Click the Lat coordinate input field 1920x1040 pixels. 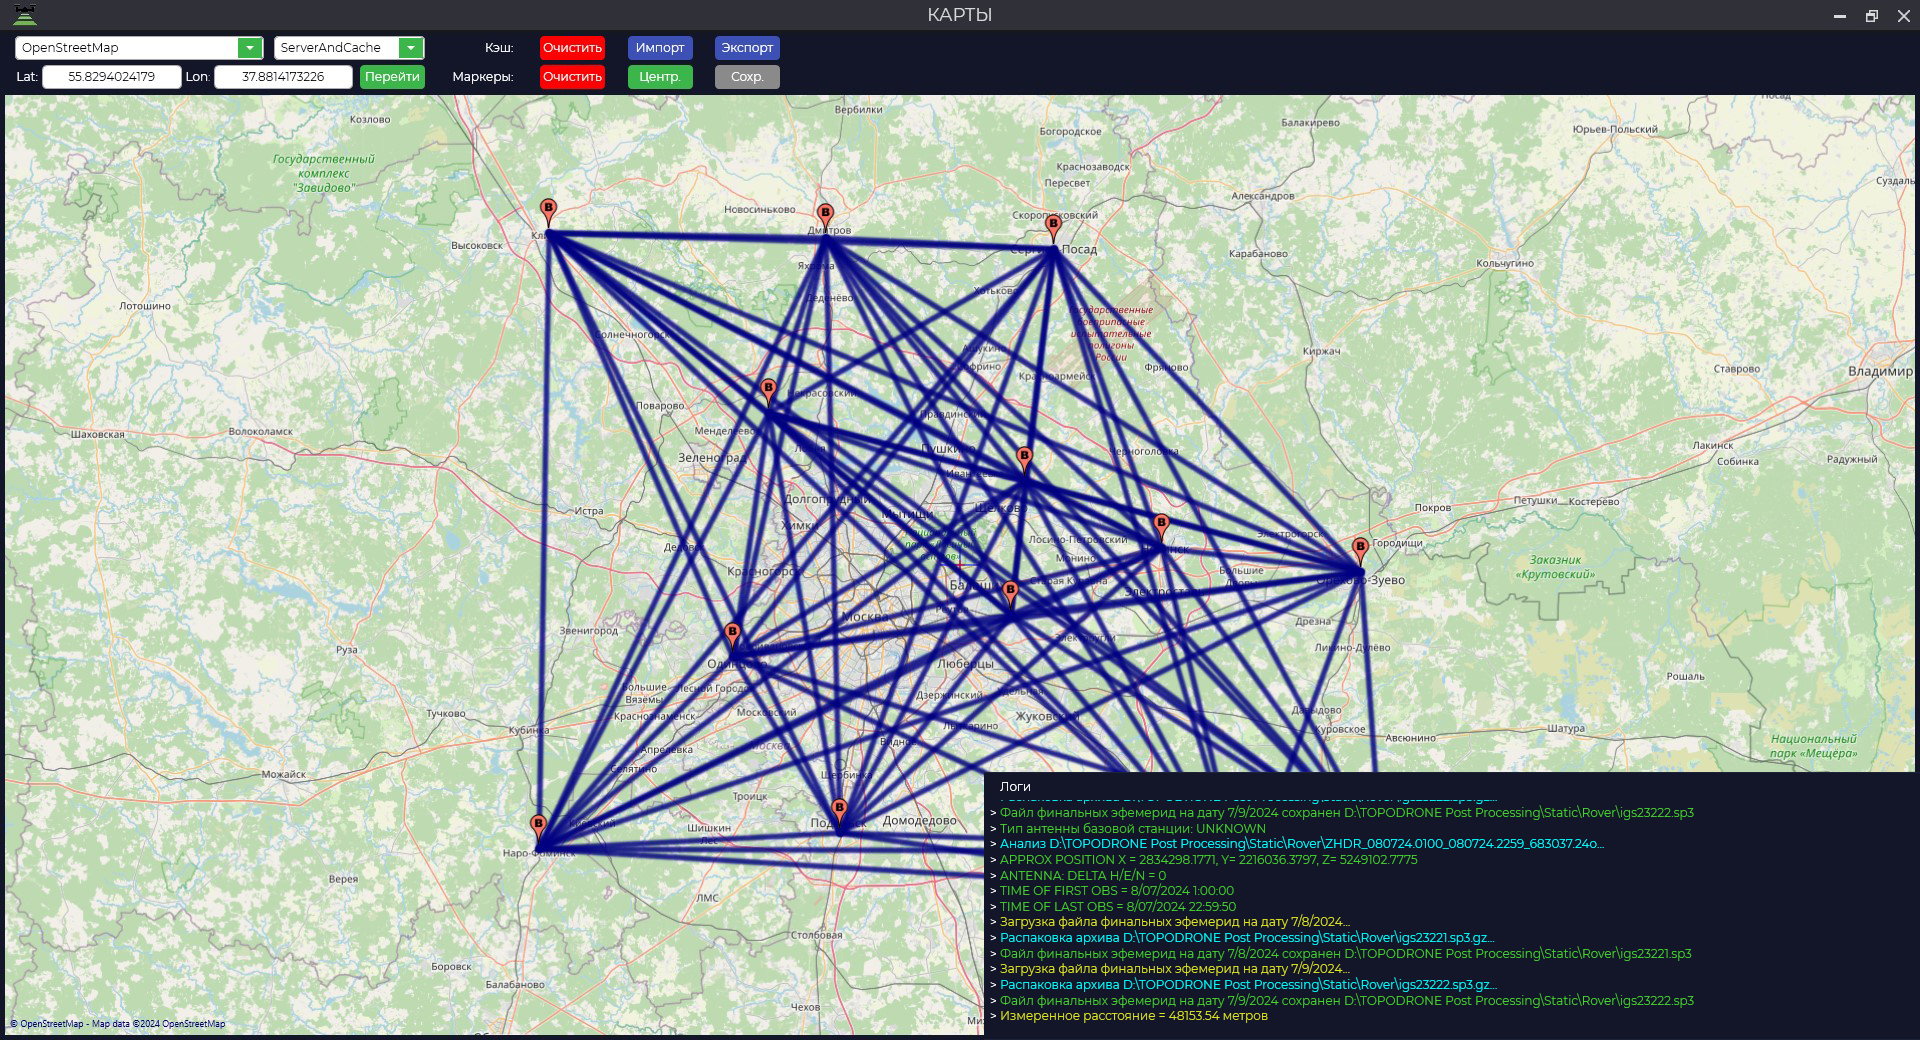click(112, 77)
